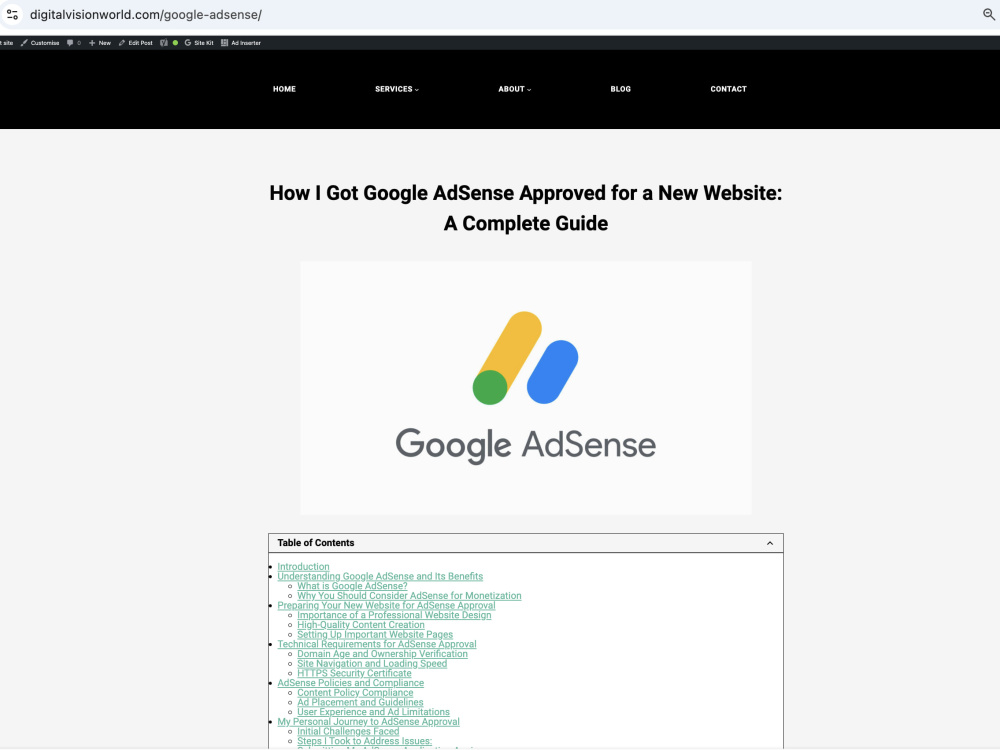This screenshot has width=1000, height=750.
Task: Open Content Policy Compliance link
Action: tap(355, 693)
